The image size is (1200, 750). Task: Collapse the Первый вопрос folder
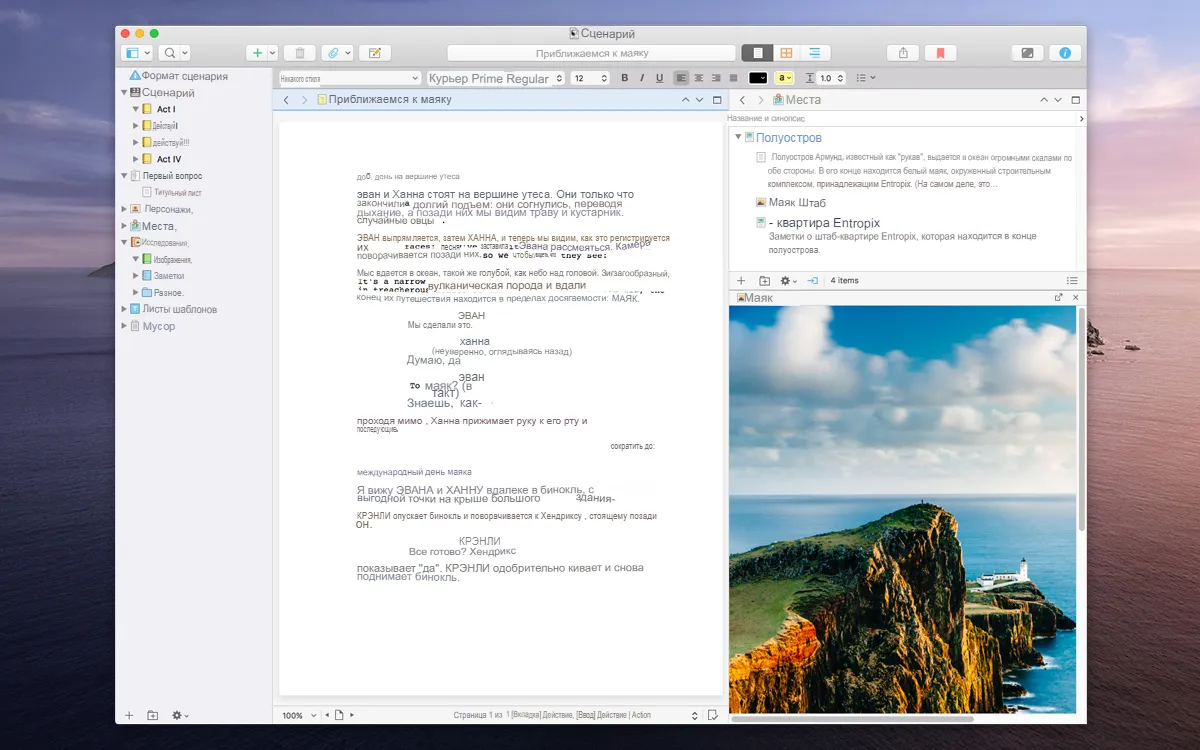click(125, 173)
